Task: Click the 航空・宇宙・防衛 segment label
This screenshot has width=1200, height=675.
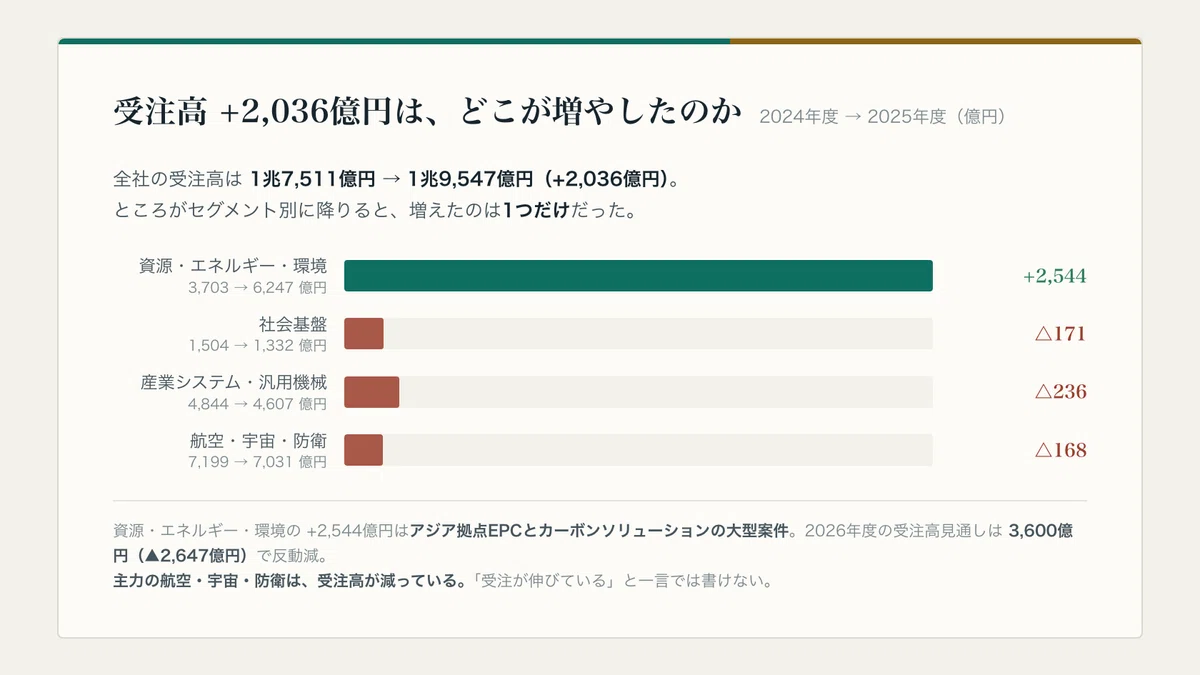Action: click(258, 440)
